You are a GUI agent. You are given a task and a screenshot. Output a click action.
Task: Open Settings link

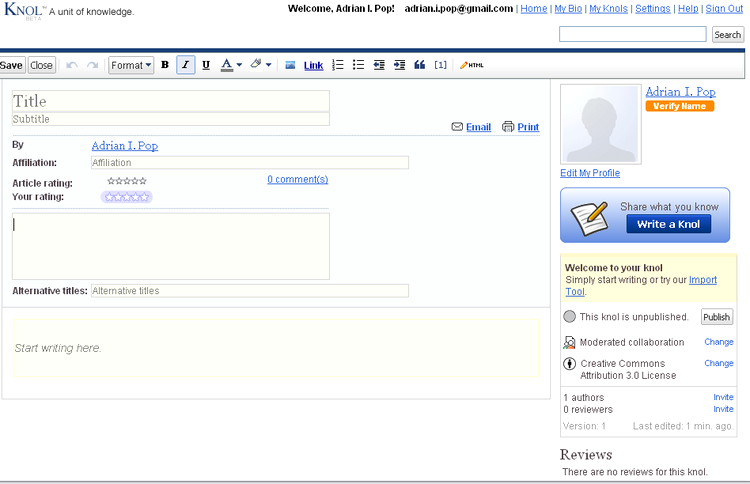point(653,9)
